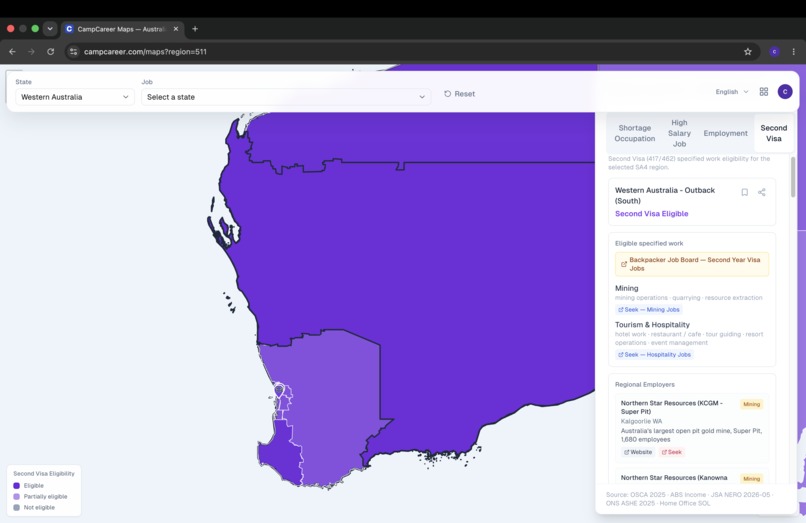
Task: Reload the page in browser
Action: click(50, 51)
